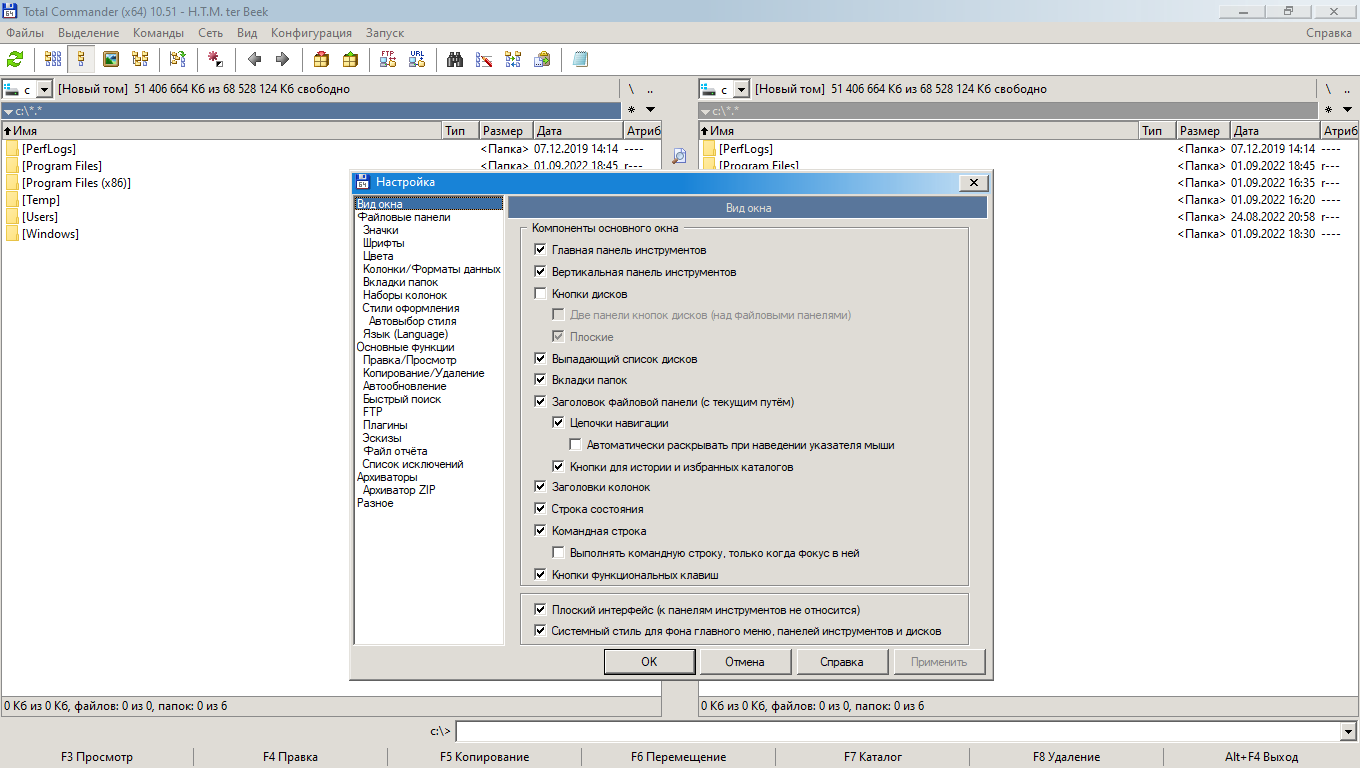Open the FTP connect toolbar icon
Image resolution: width=1360 pixels, height=768 pixels.
(388, 59)
